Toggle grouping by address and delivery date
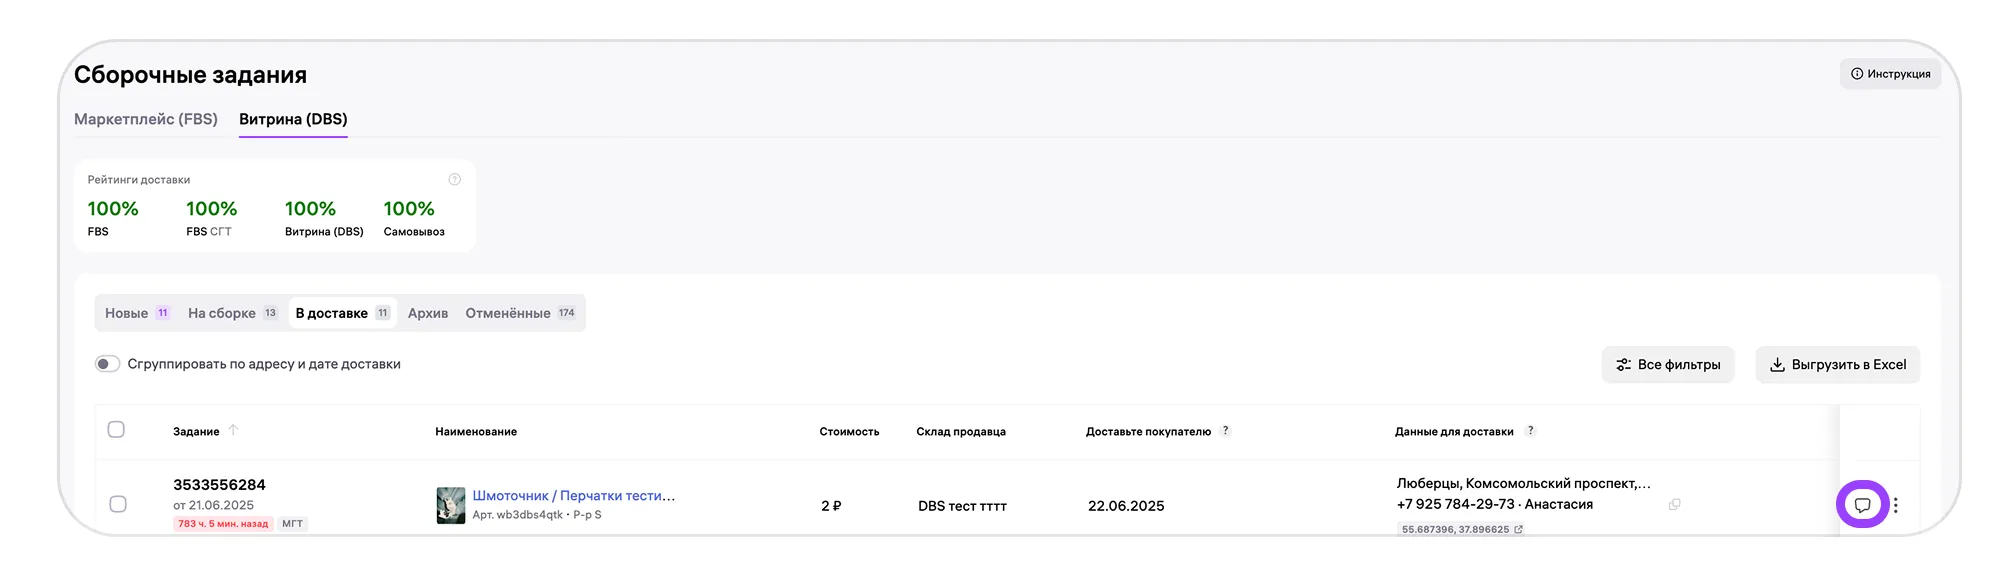The width and height of the screenshot is (2016, 573). (107, 364)
